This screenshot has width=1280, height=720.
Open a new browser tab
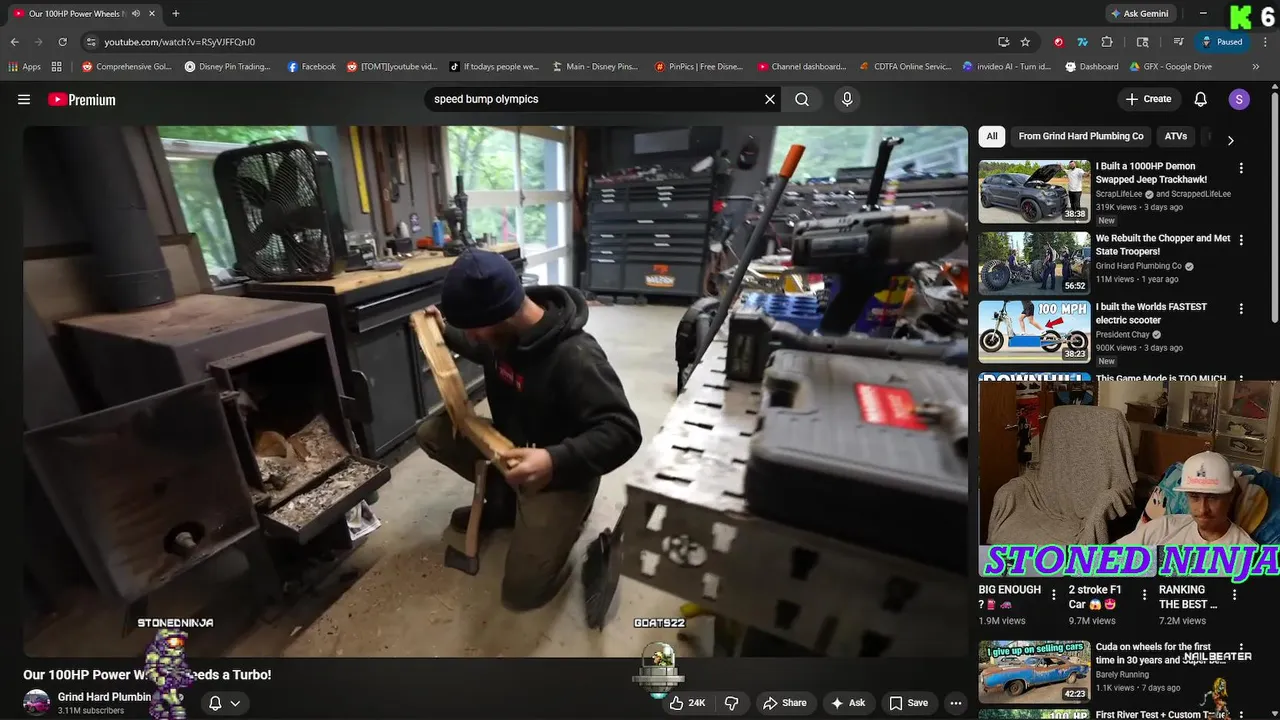[x=176, y=13]
